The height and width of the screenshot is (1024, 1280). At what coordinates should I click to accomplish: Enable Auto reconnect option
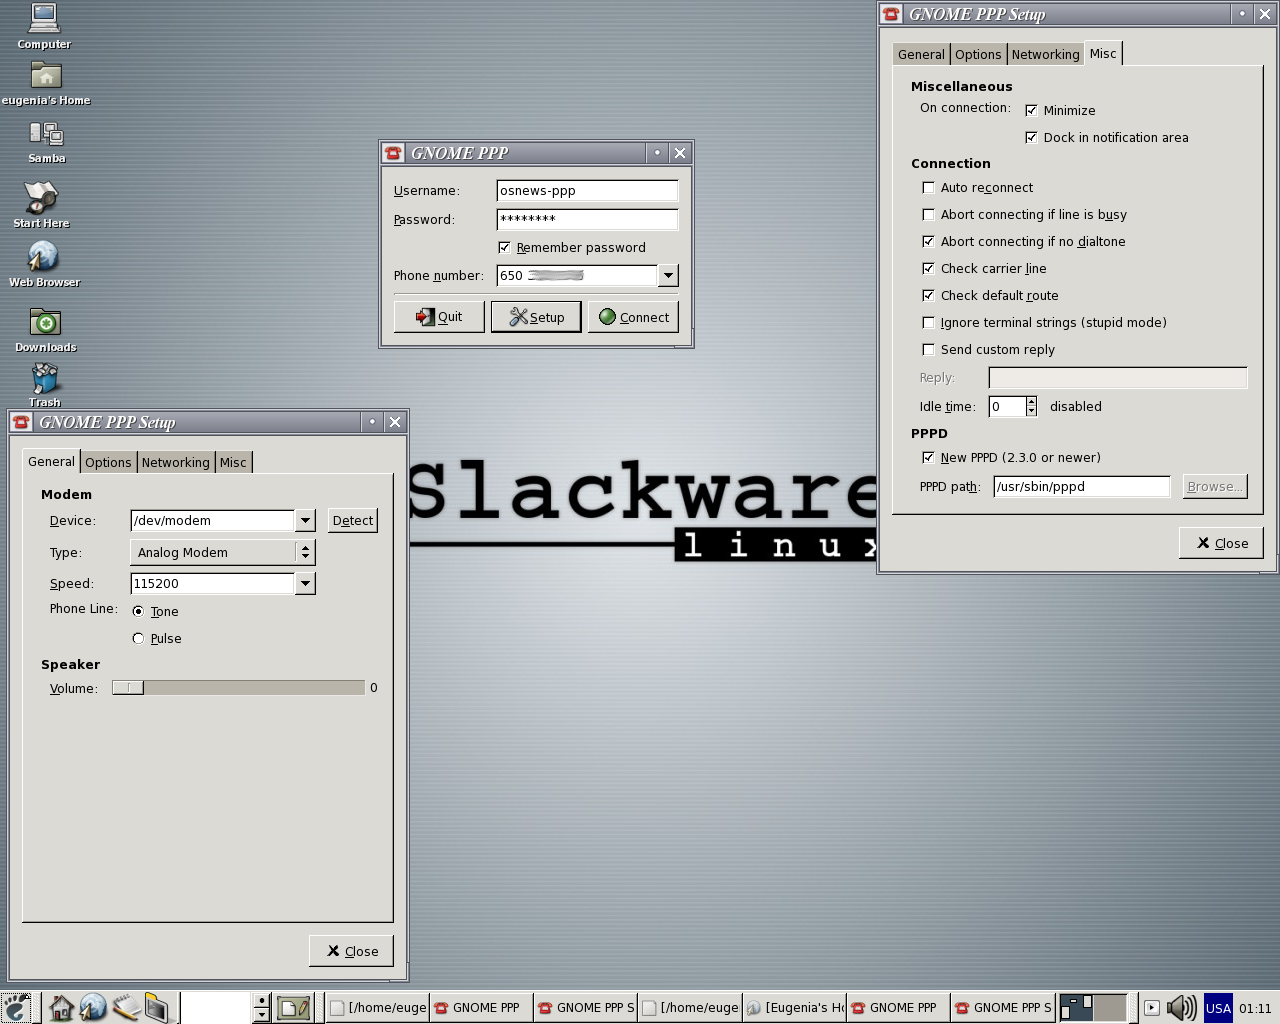coord(928,187)
